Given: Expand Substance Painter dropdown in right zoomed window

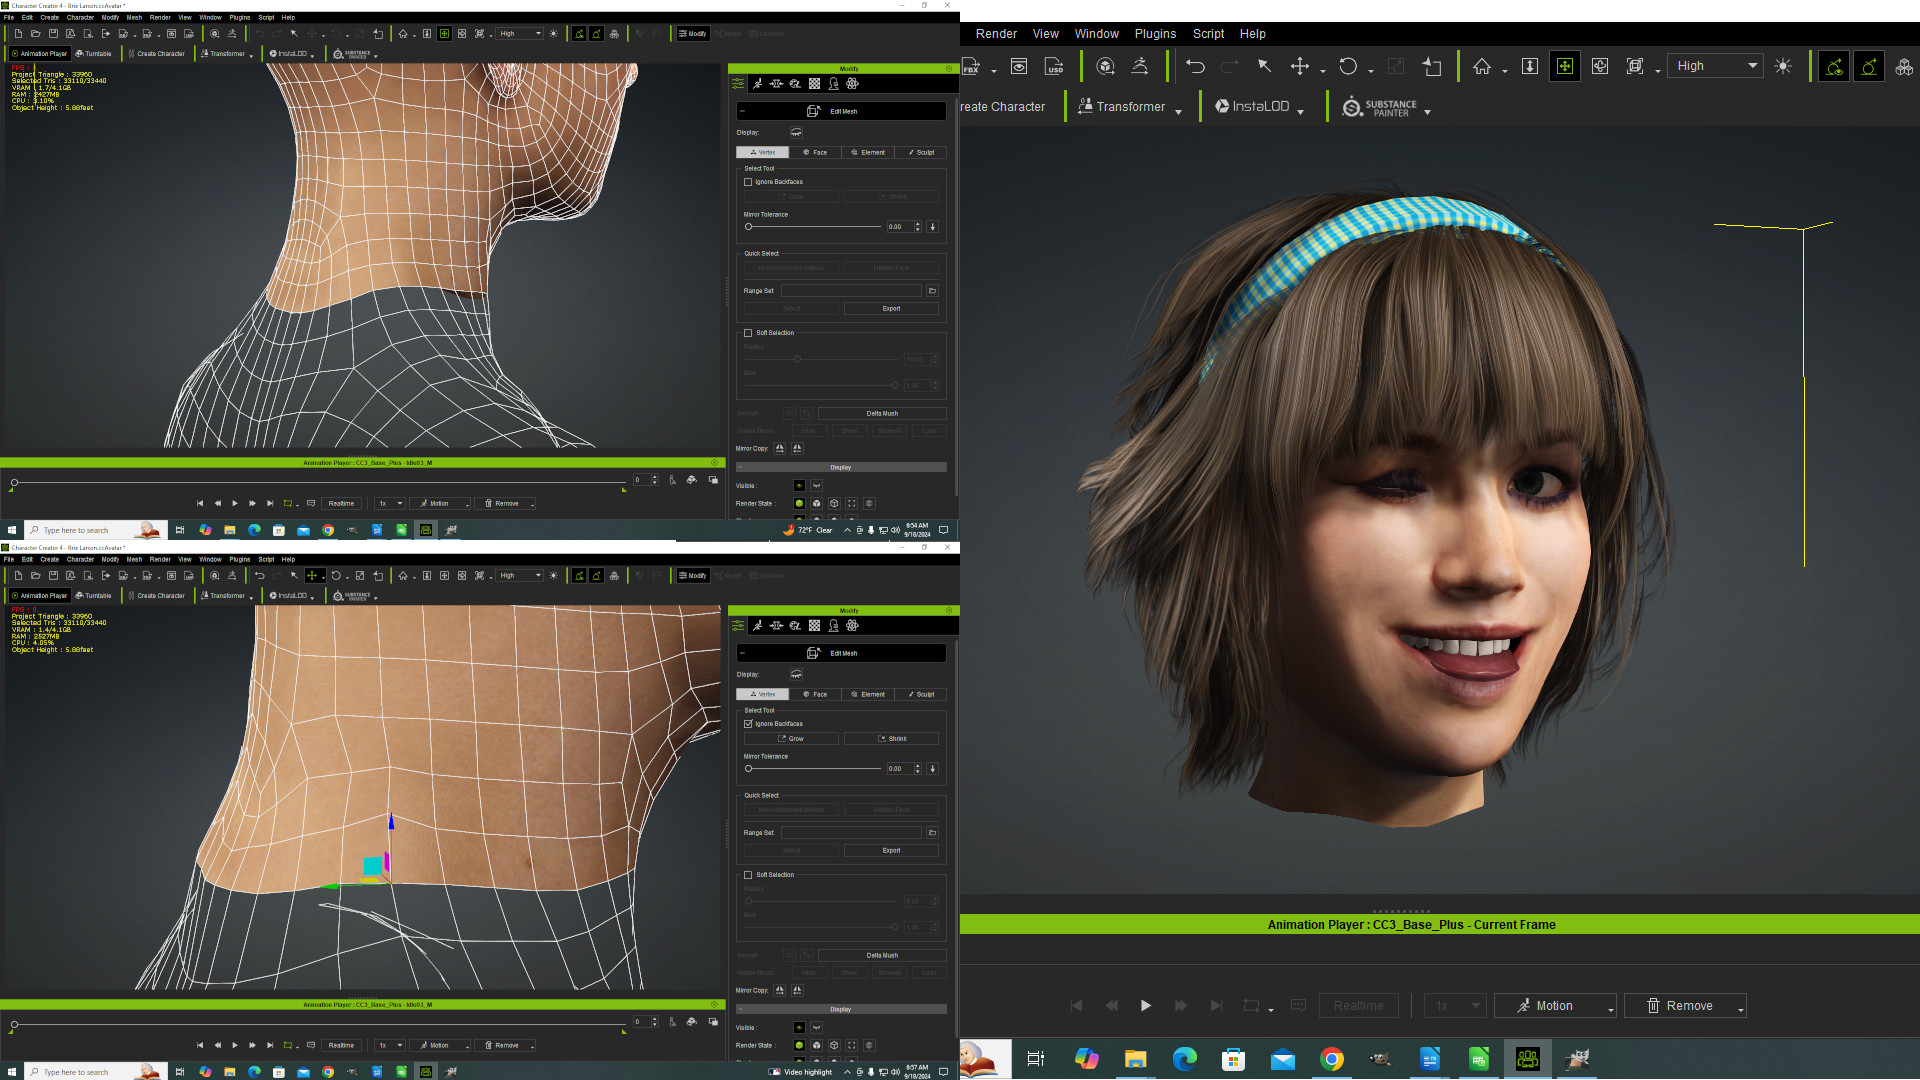Looking at the screenshot, I should (1428, 111).
